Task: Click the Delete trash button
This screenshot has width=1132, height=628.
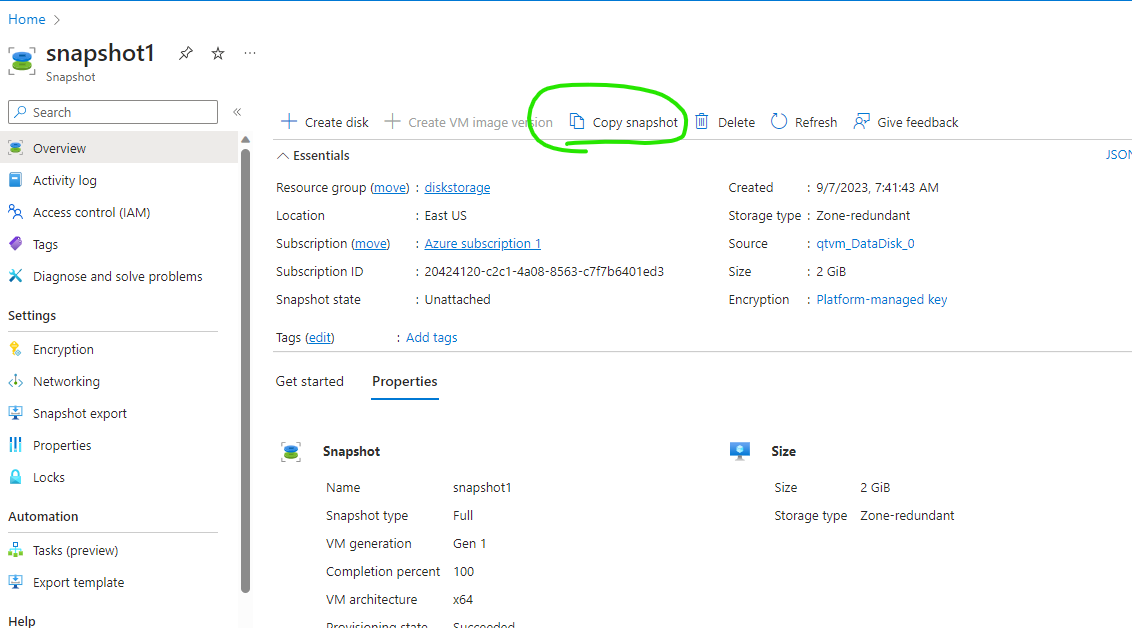Action: pyautogui.click(x=725, y=122)
